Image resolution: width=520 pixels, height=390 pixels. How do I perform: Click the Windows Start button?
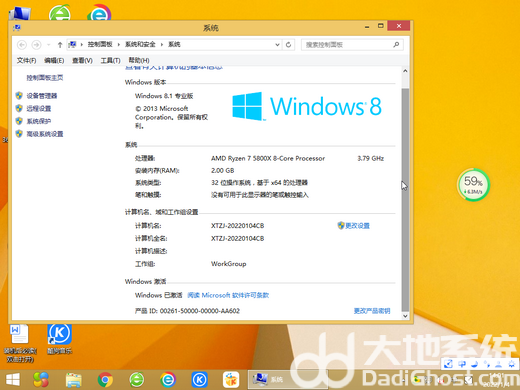[x=13, y=380]
